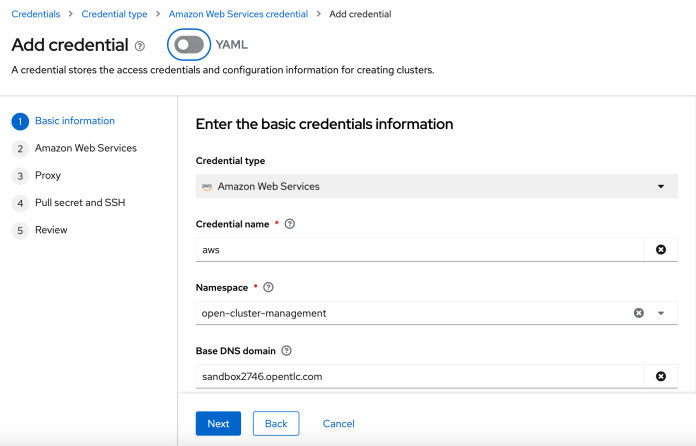696x446 pixels.
Task: Clear the Base DNS domain field
Action: tap(661, 376)
